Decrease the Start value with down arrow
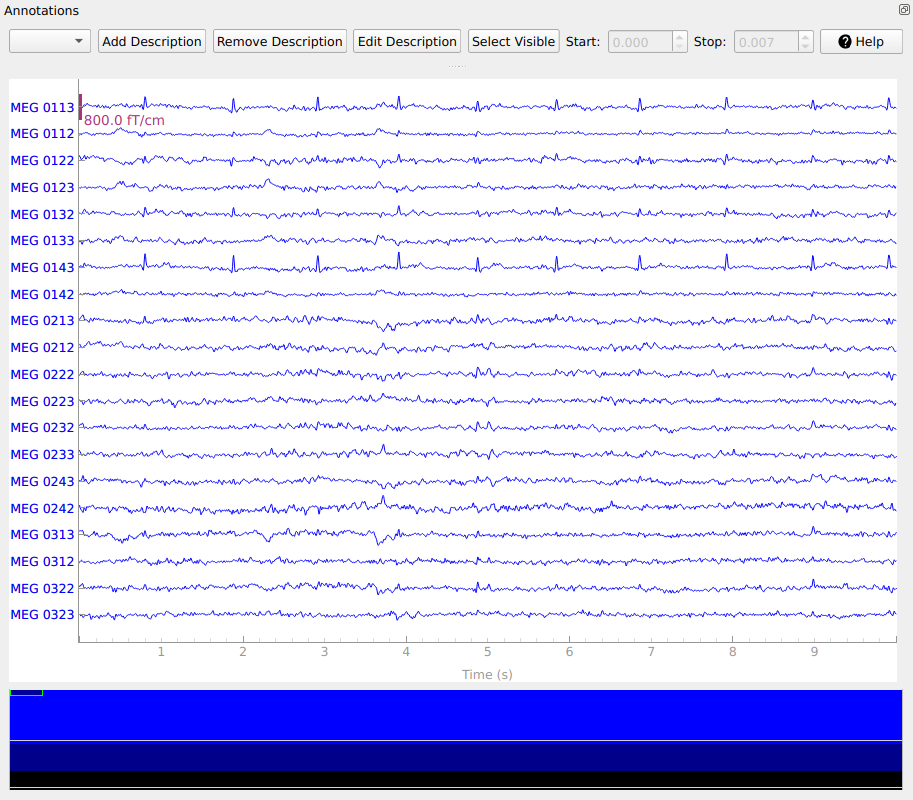The width and height of the screenshot is (913, 800). [680, 47]
